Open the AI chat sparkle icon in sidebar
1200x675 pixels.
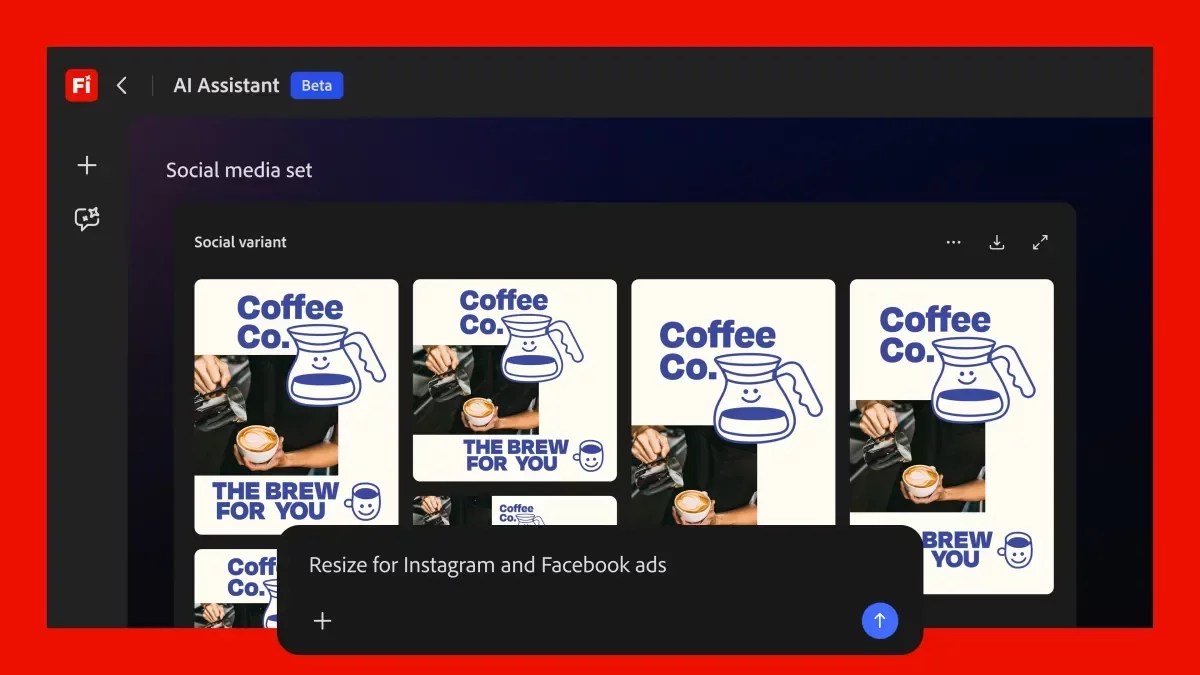coord(87,220)
